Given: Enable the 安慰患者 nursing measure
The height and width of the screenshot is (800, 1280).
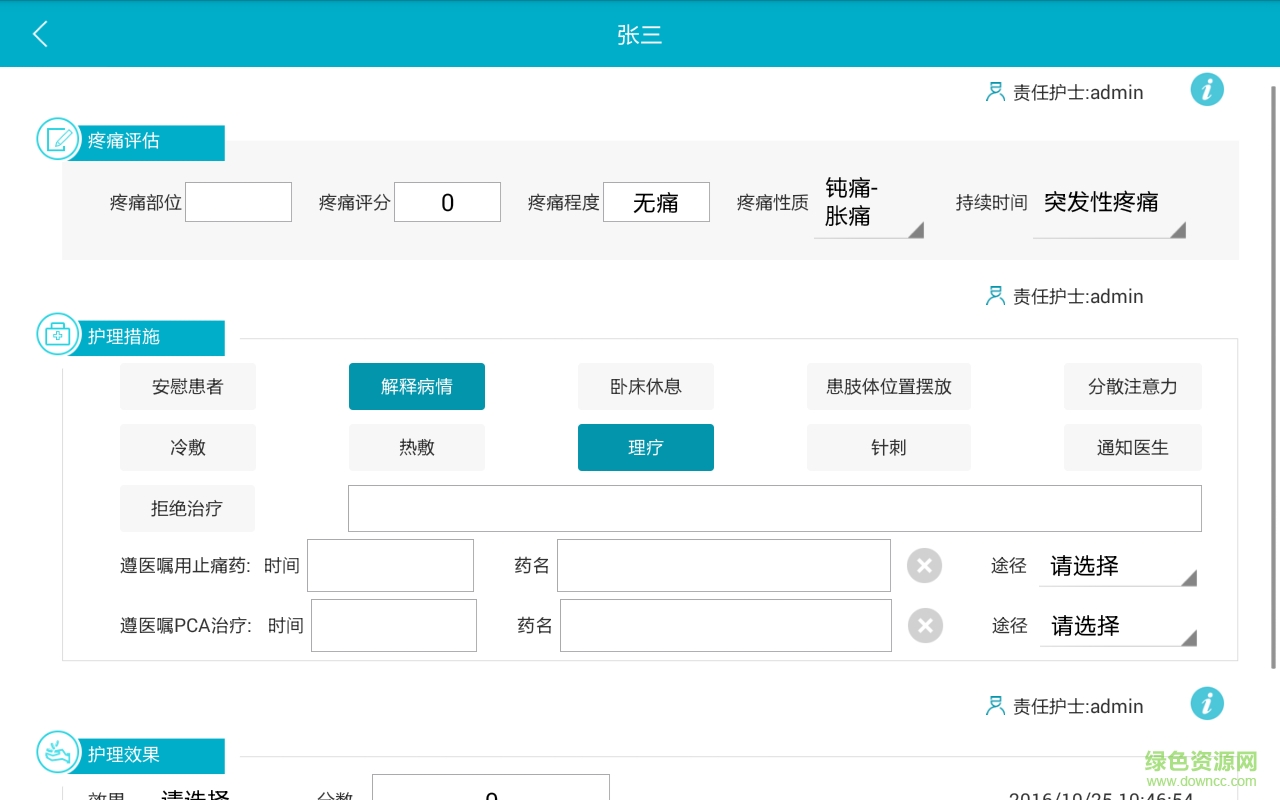Looking at the screenshot, I should coord(187,387).
